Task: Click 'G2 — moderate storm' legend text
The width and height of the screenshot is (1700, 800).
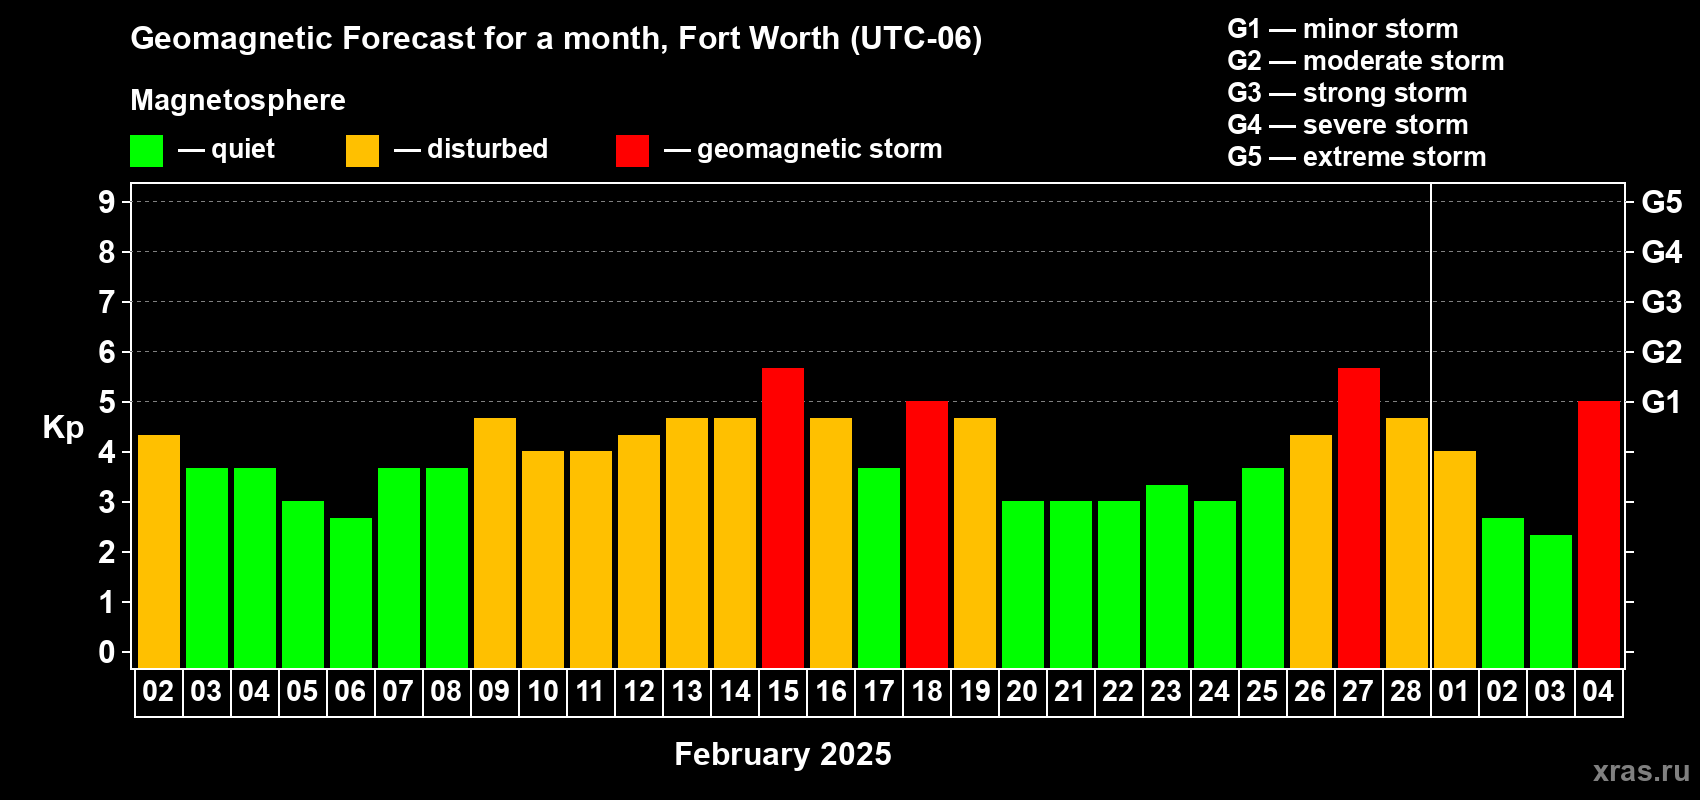Action: [x=1366, y=61]
